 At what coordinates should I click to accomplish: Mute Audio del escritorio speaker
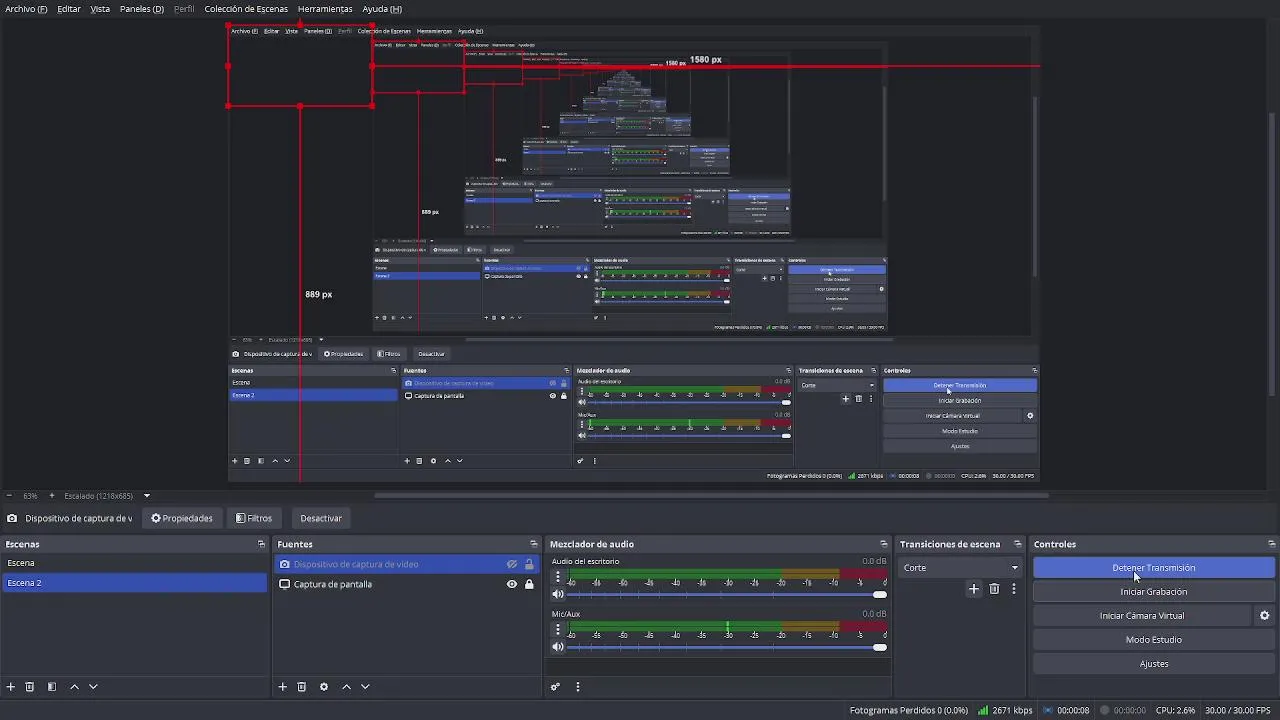(x=558, y=595)
